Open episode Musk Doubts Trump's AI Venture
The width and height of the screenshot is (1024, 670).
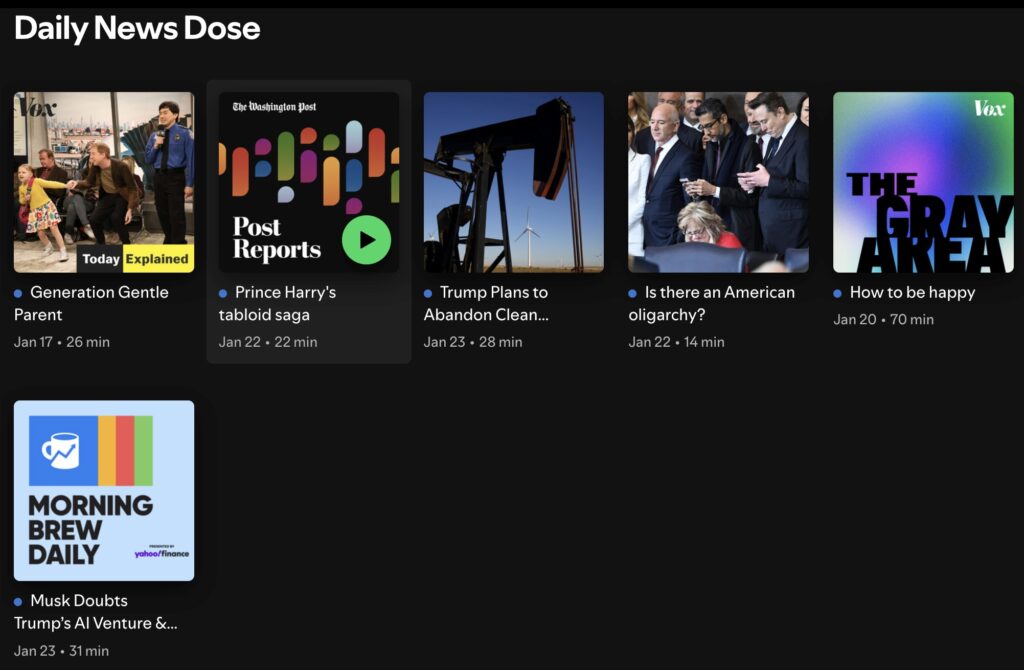pyautogui.click(x=95, y=612)
